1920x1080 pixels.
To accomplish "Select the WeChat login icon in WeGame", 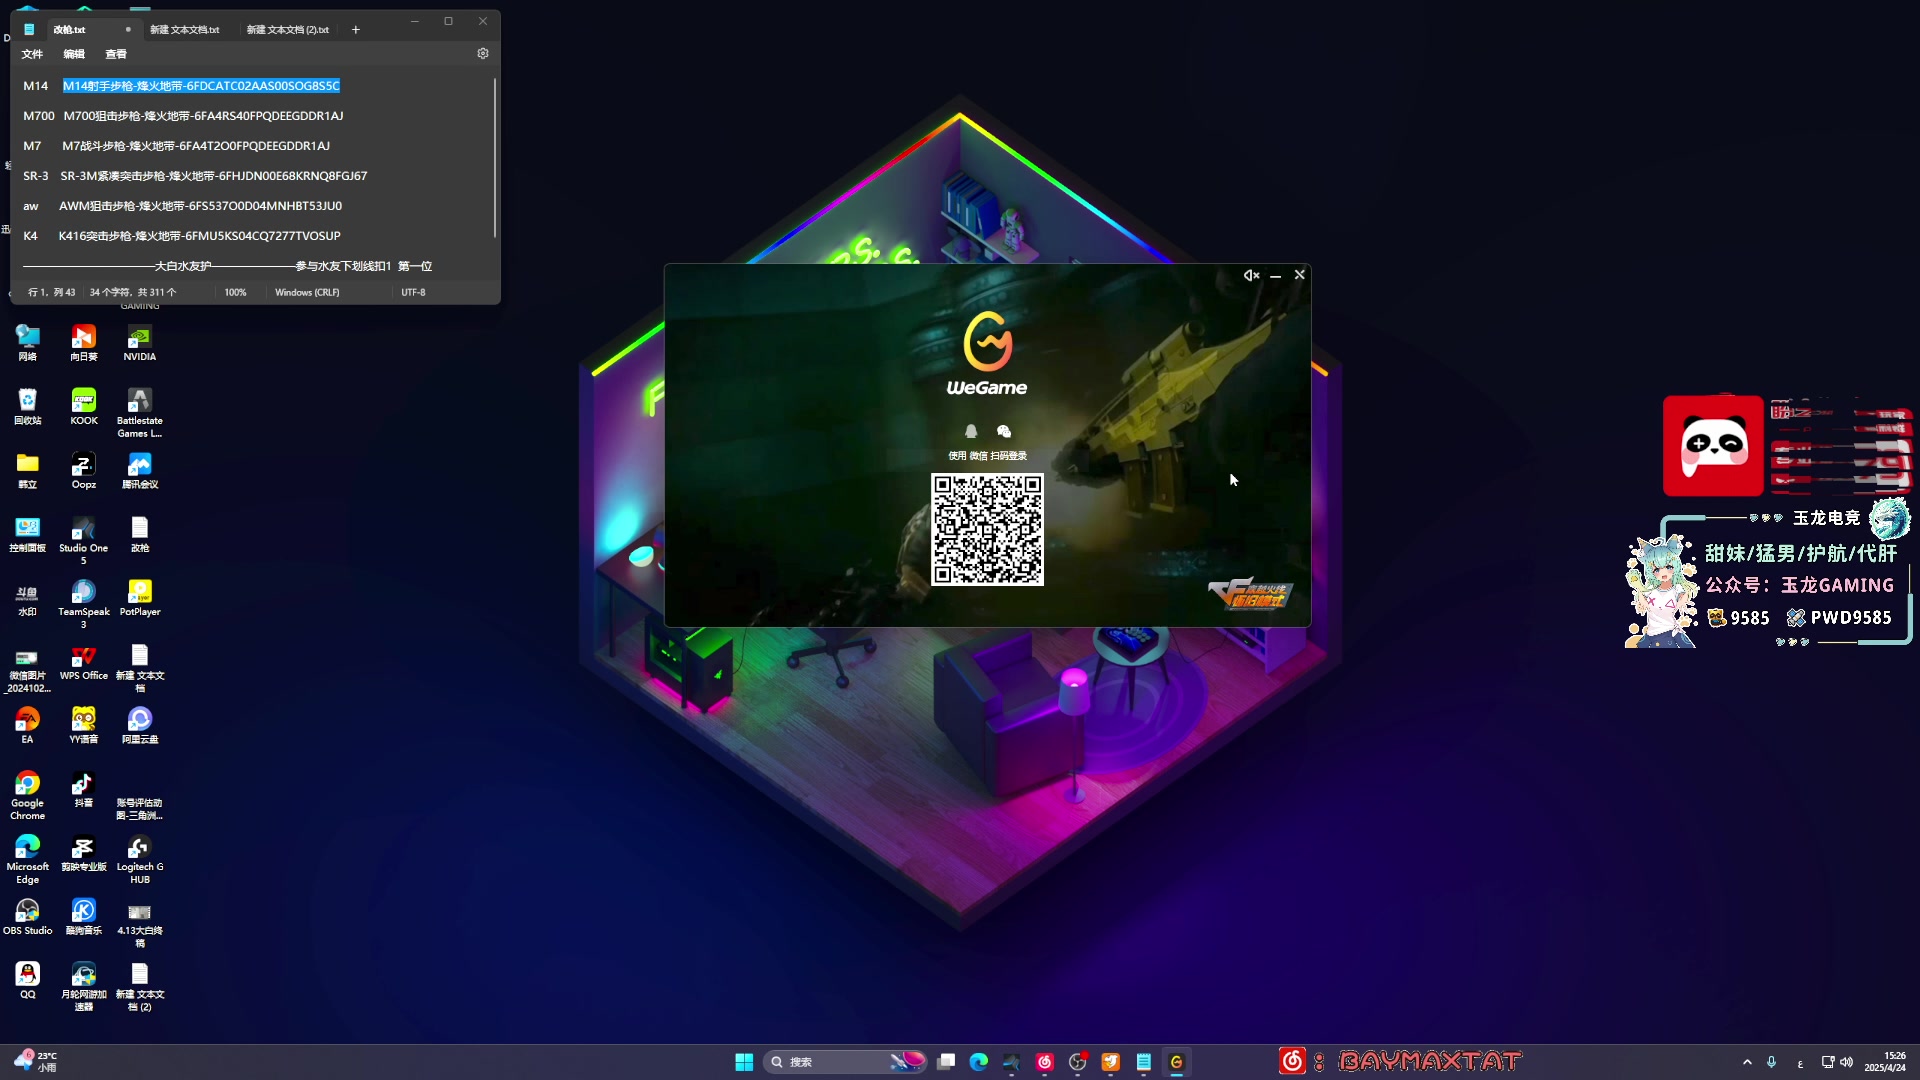I will tap(1004, 431).
